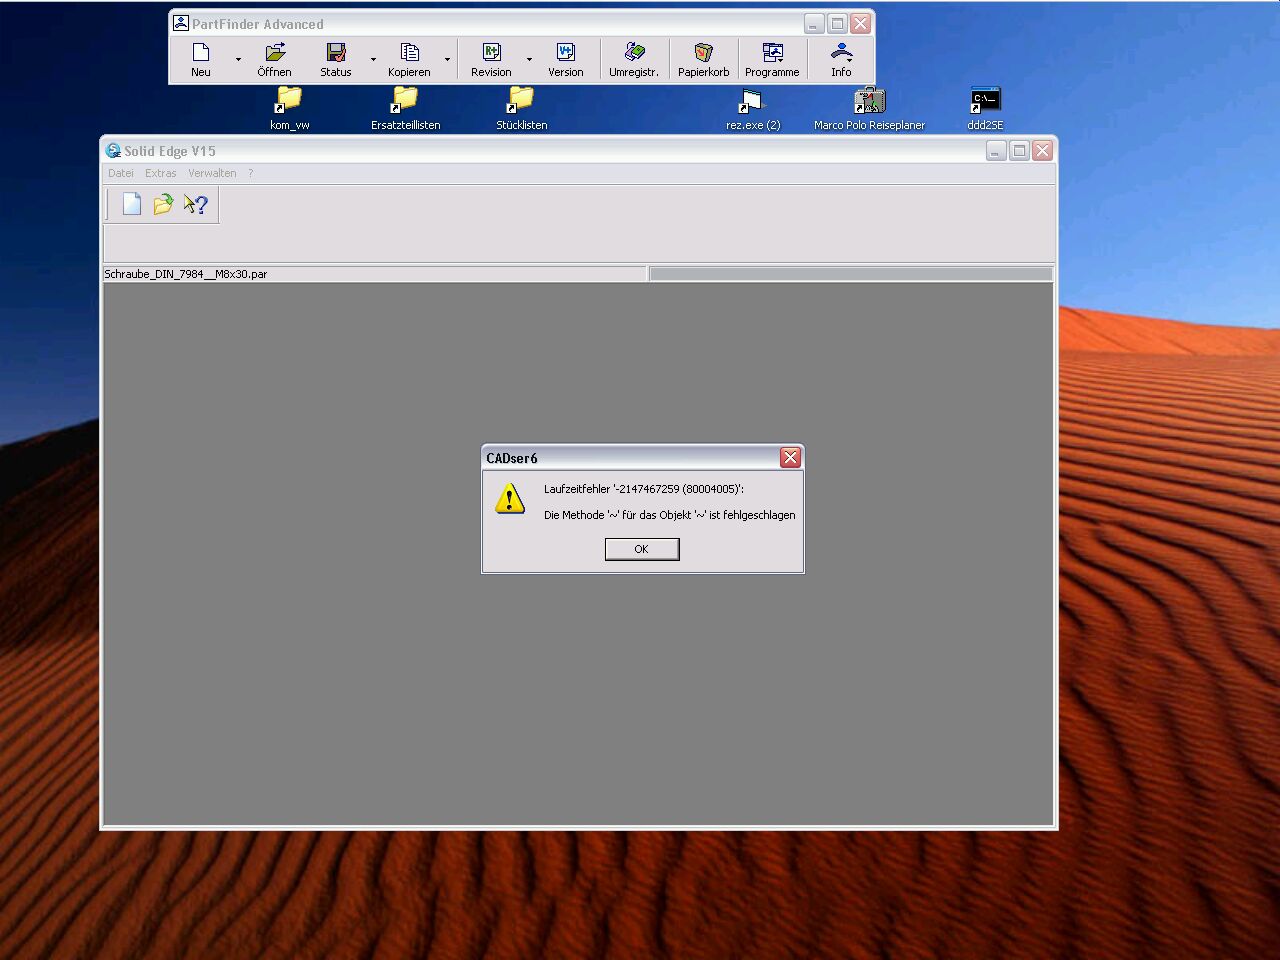
Task: Click Revision icon in PartFinder toolbar
Action: point(491,59)
